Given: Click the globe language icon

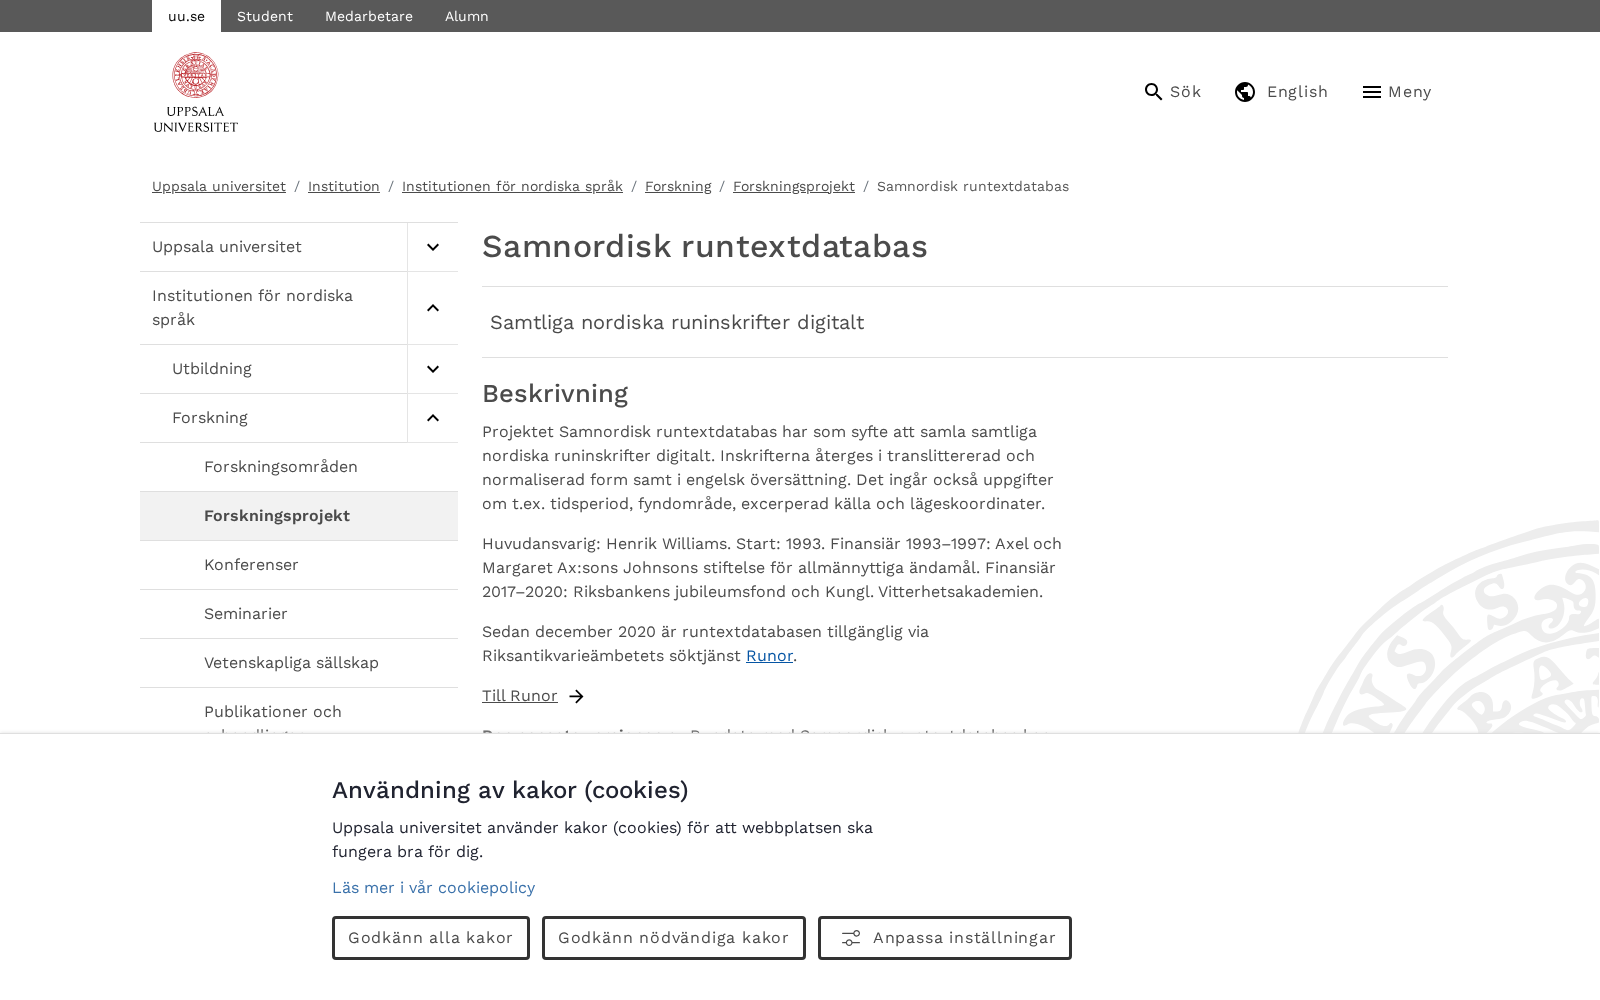Looking at the screenshot, I should 1245,92.
